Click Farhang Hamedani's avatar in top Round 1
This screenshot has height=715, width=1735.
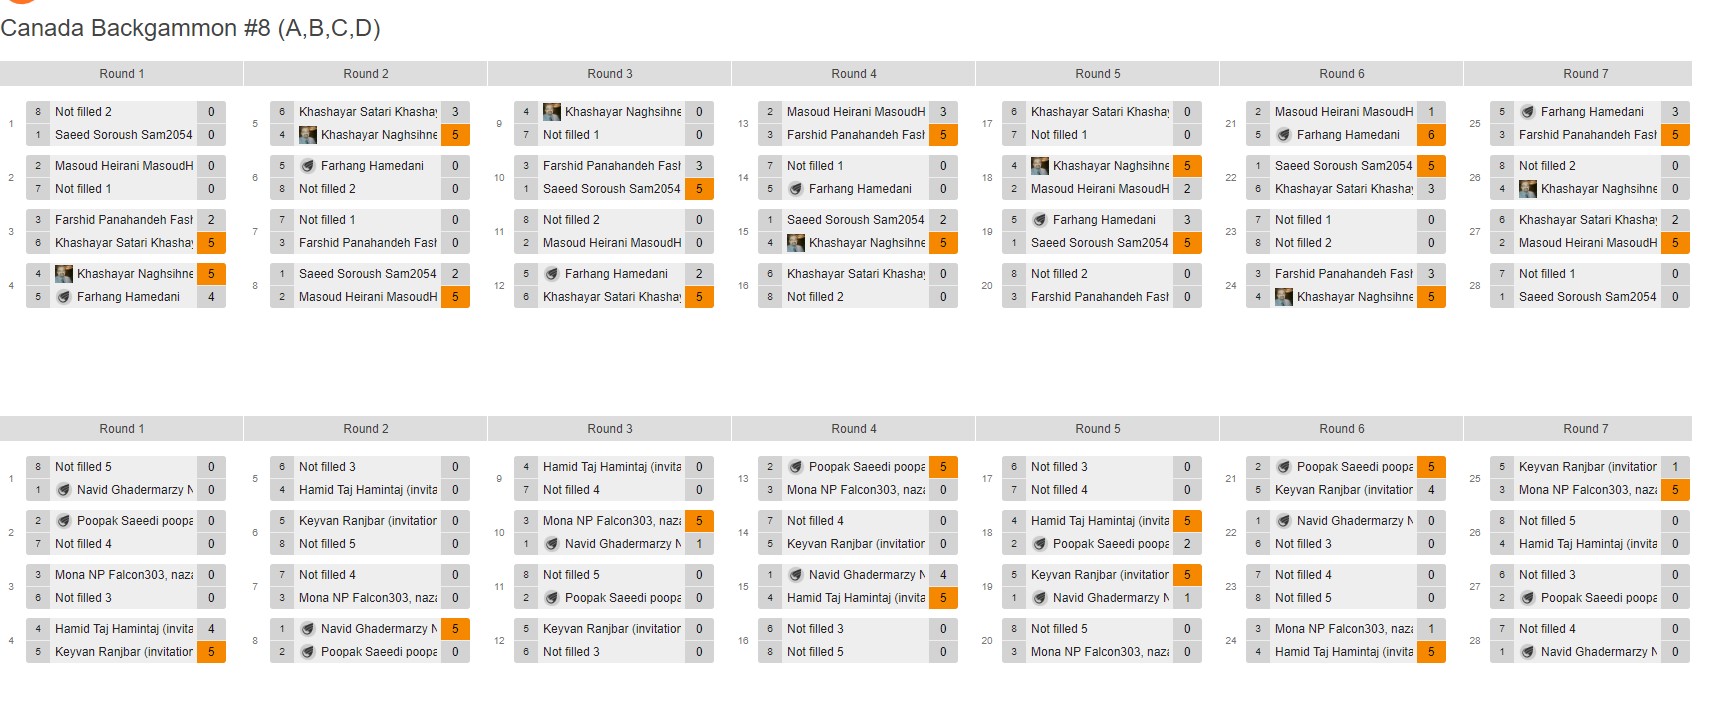(x=64, y=297)
